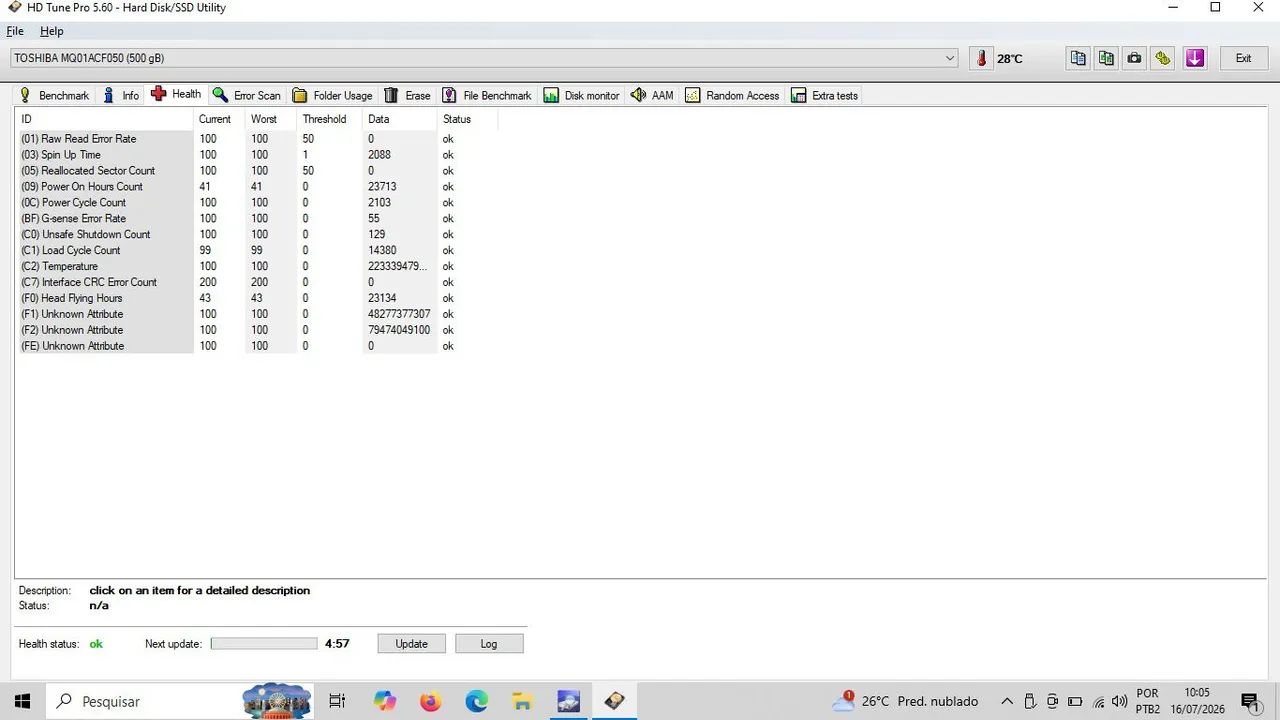1280x720 pixels.
Task: Select the (F0) Head Flying Hours row
Action: (x=257, y=298)
